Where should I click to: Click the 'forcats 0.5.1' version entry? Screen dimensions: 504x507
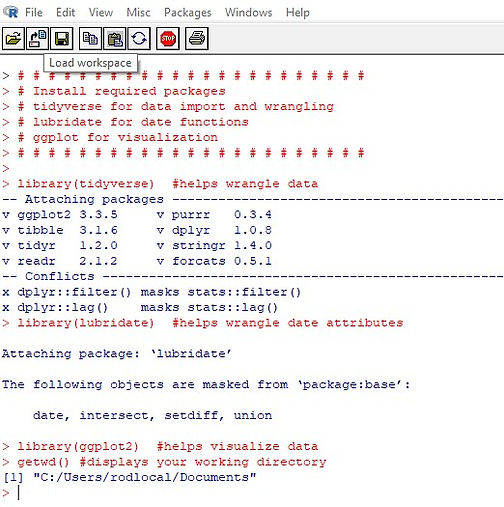[222, 261]
